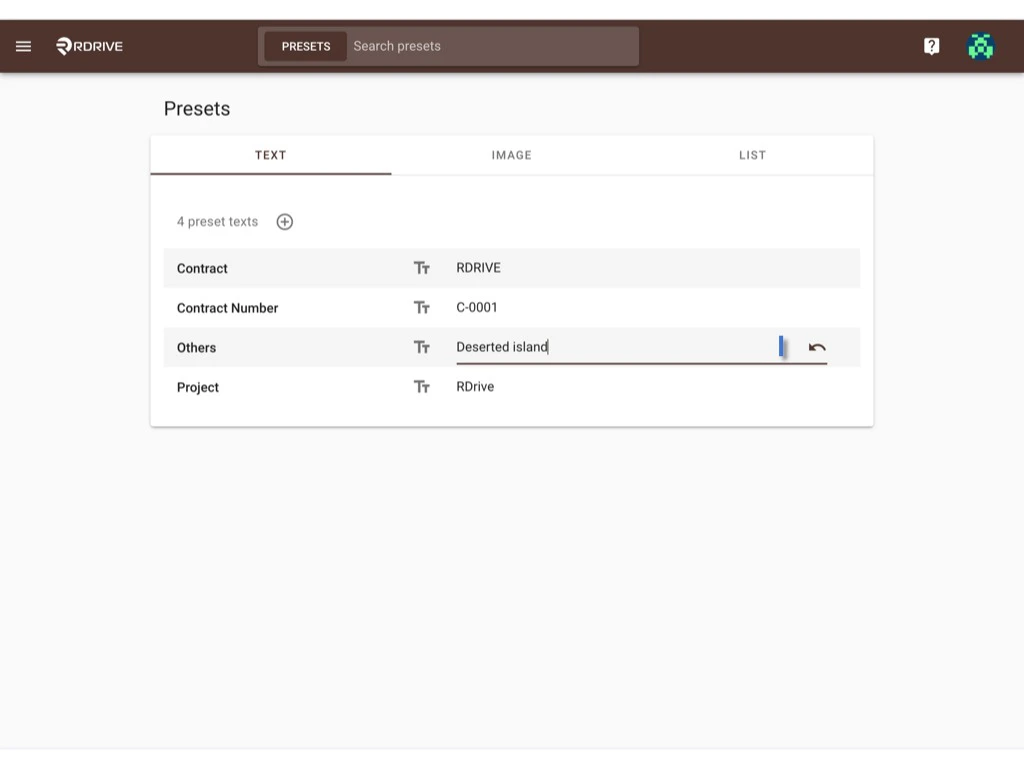Undo the edit on Others preset
Screen dimensions: 1024x768
tap(817, 346)
